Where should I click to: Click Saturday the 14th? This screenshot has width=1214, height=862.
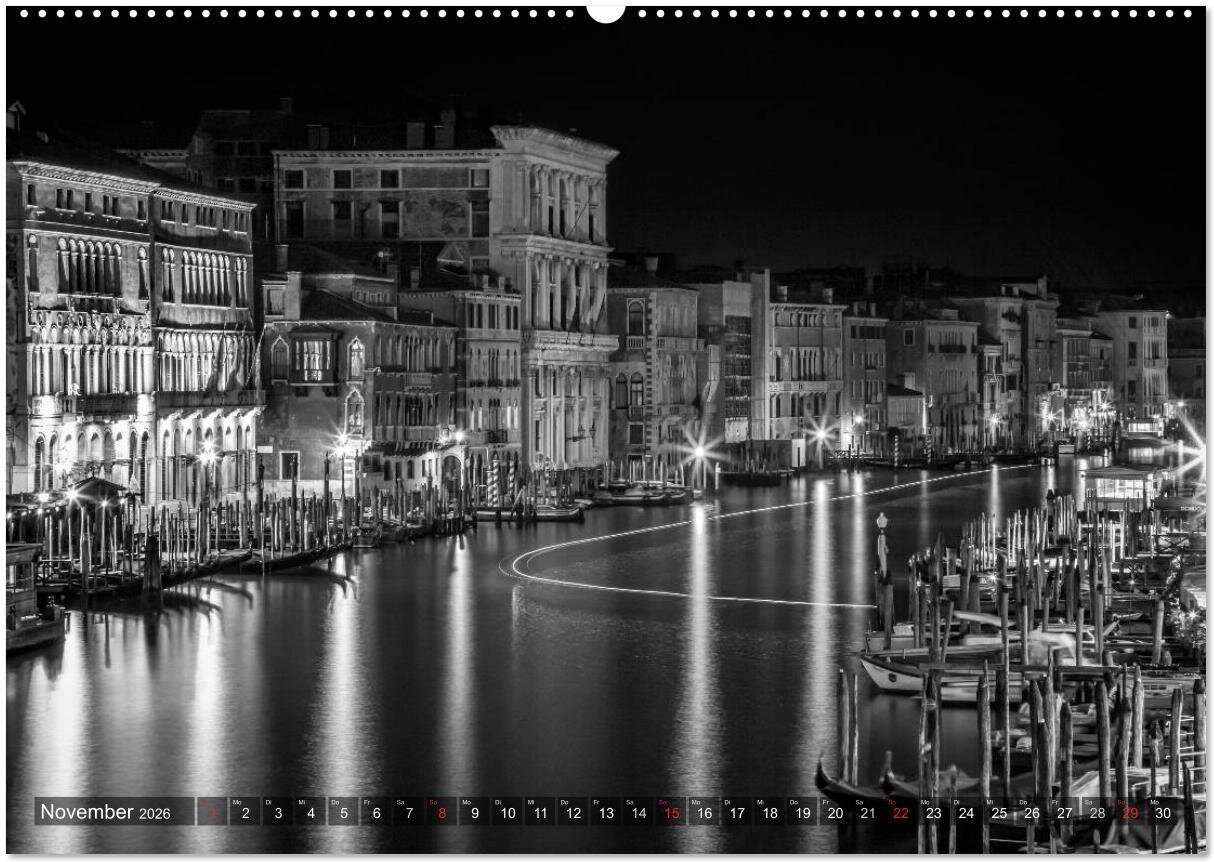[638, 812]
